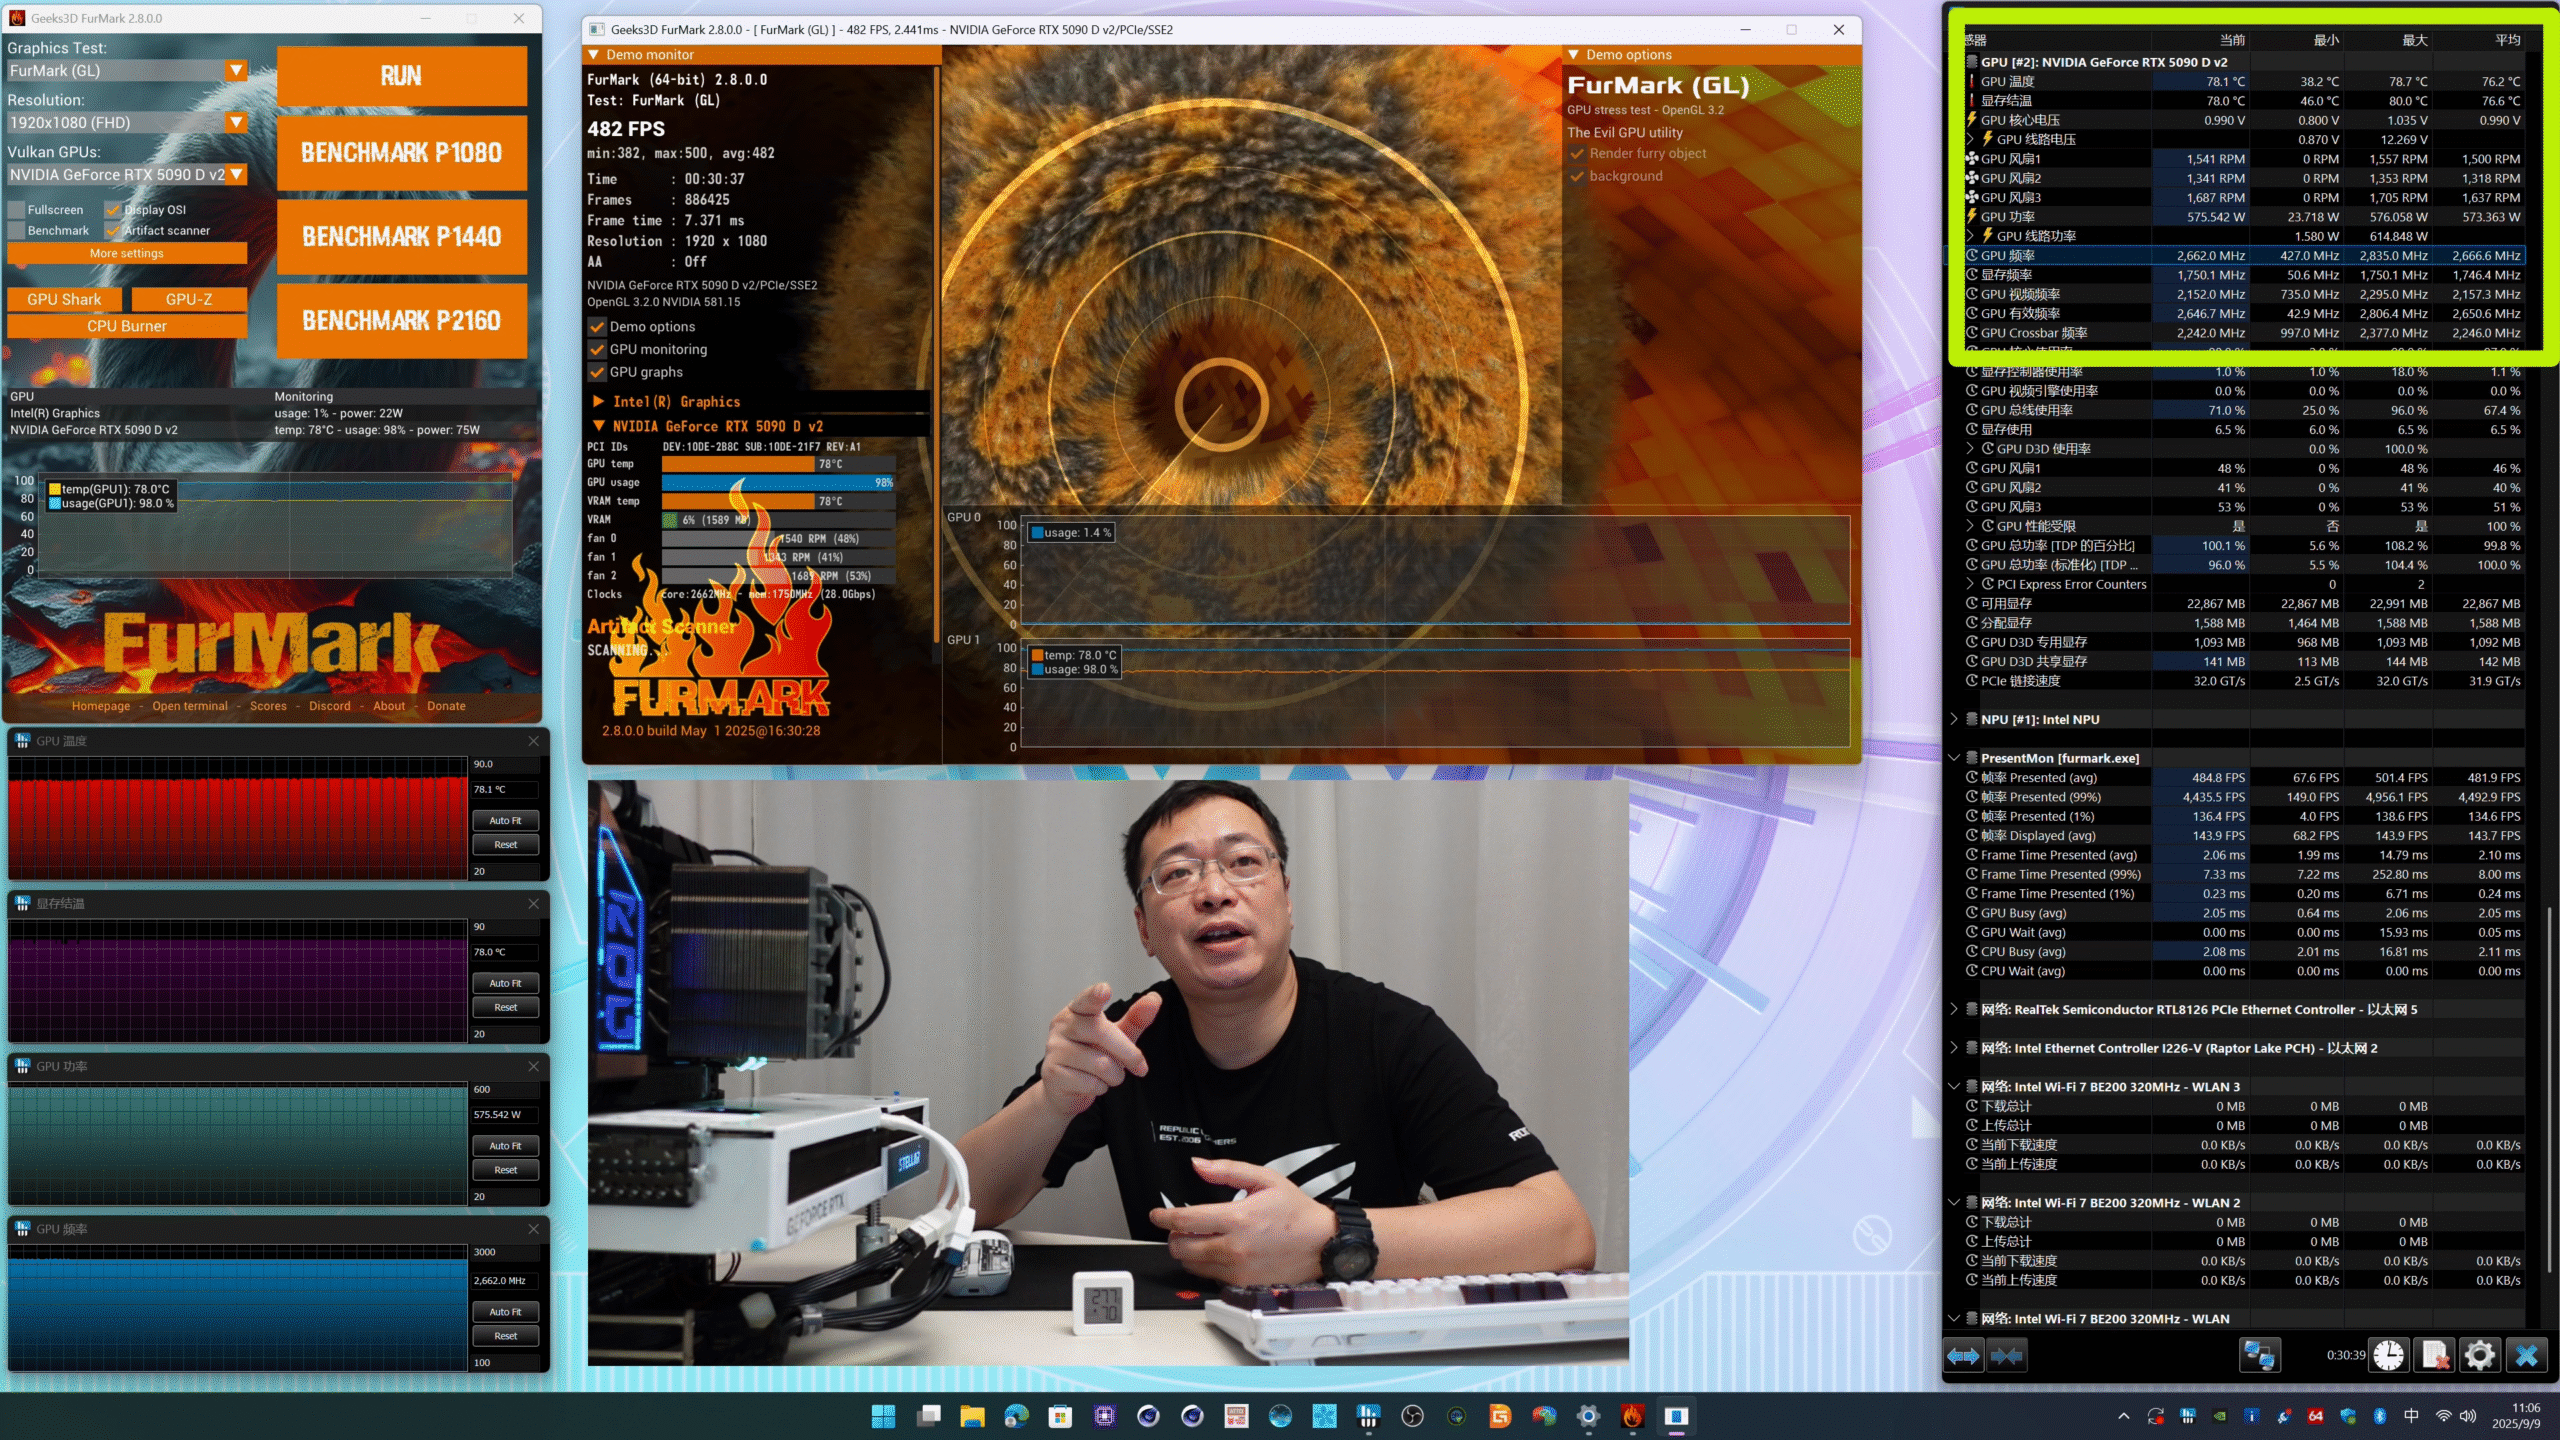2560x1440 pixels.
Task: Click the FurMark flame icon in taskbar
Action: coord(1632,1416)
